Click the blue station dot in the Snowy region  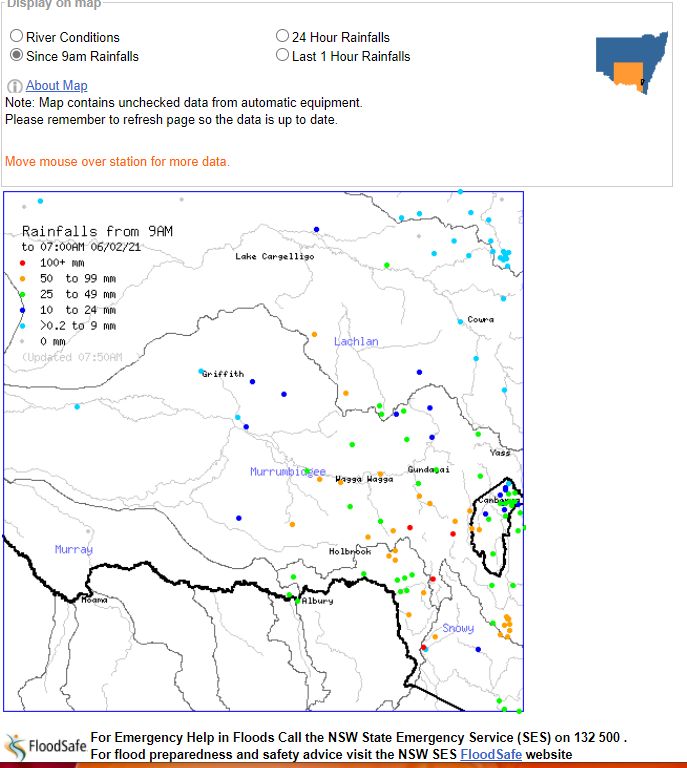click(x=478, y=649)
